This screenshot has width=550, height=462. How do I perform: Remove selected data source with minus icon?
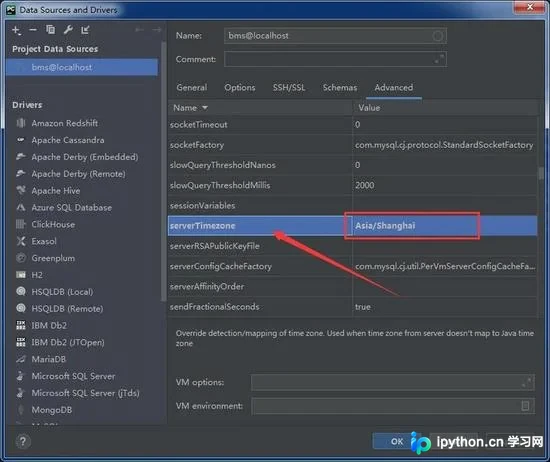(33, 30)
